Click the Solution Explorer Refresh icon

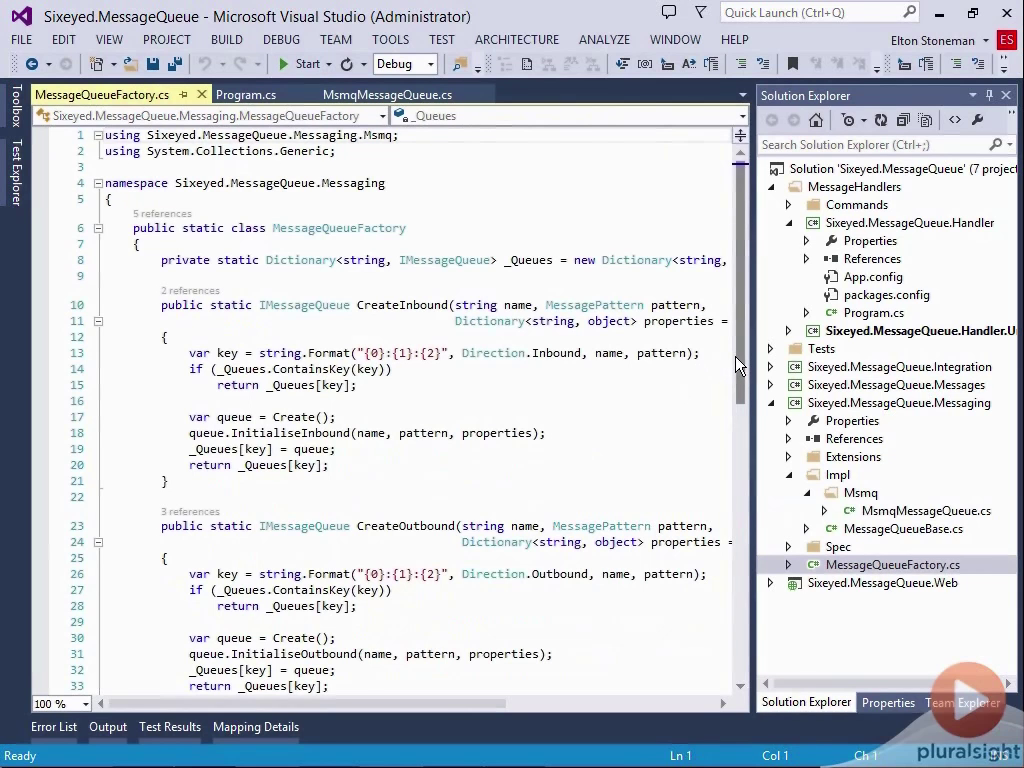tap(881, 120)
